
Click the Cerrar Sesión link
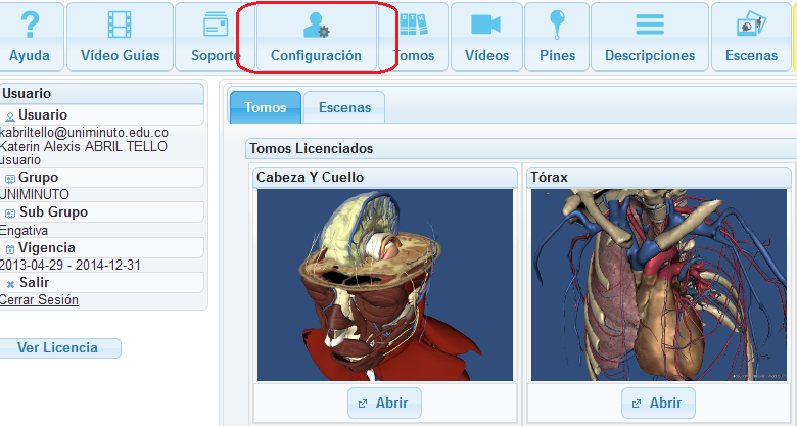(39, 299)
